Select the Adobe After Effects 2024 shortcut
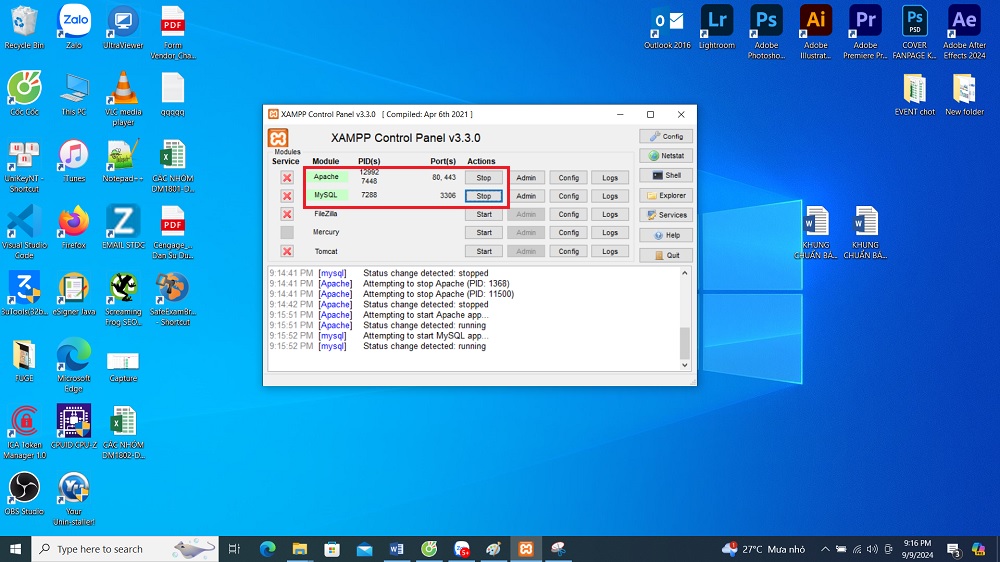Screen dimensions: 1000x562 pos(964,33)
